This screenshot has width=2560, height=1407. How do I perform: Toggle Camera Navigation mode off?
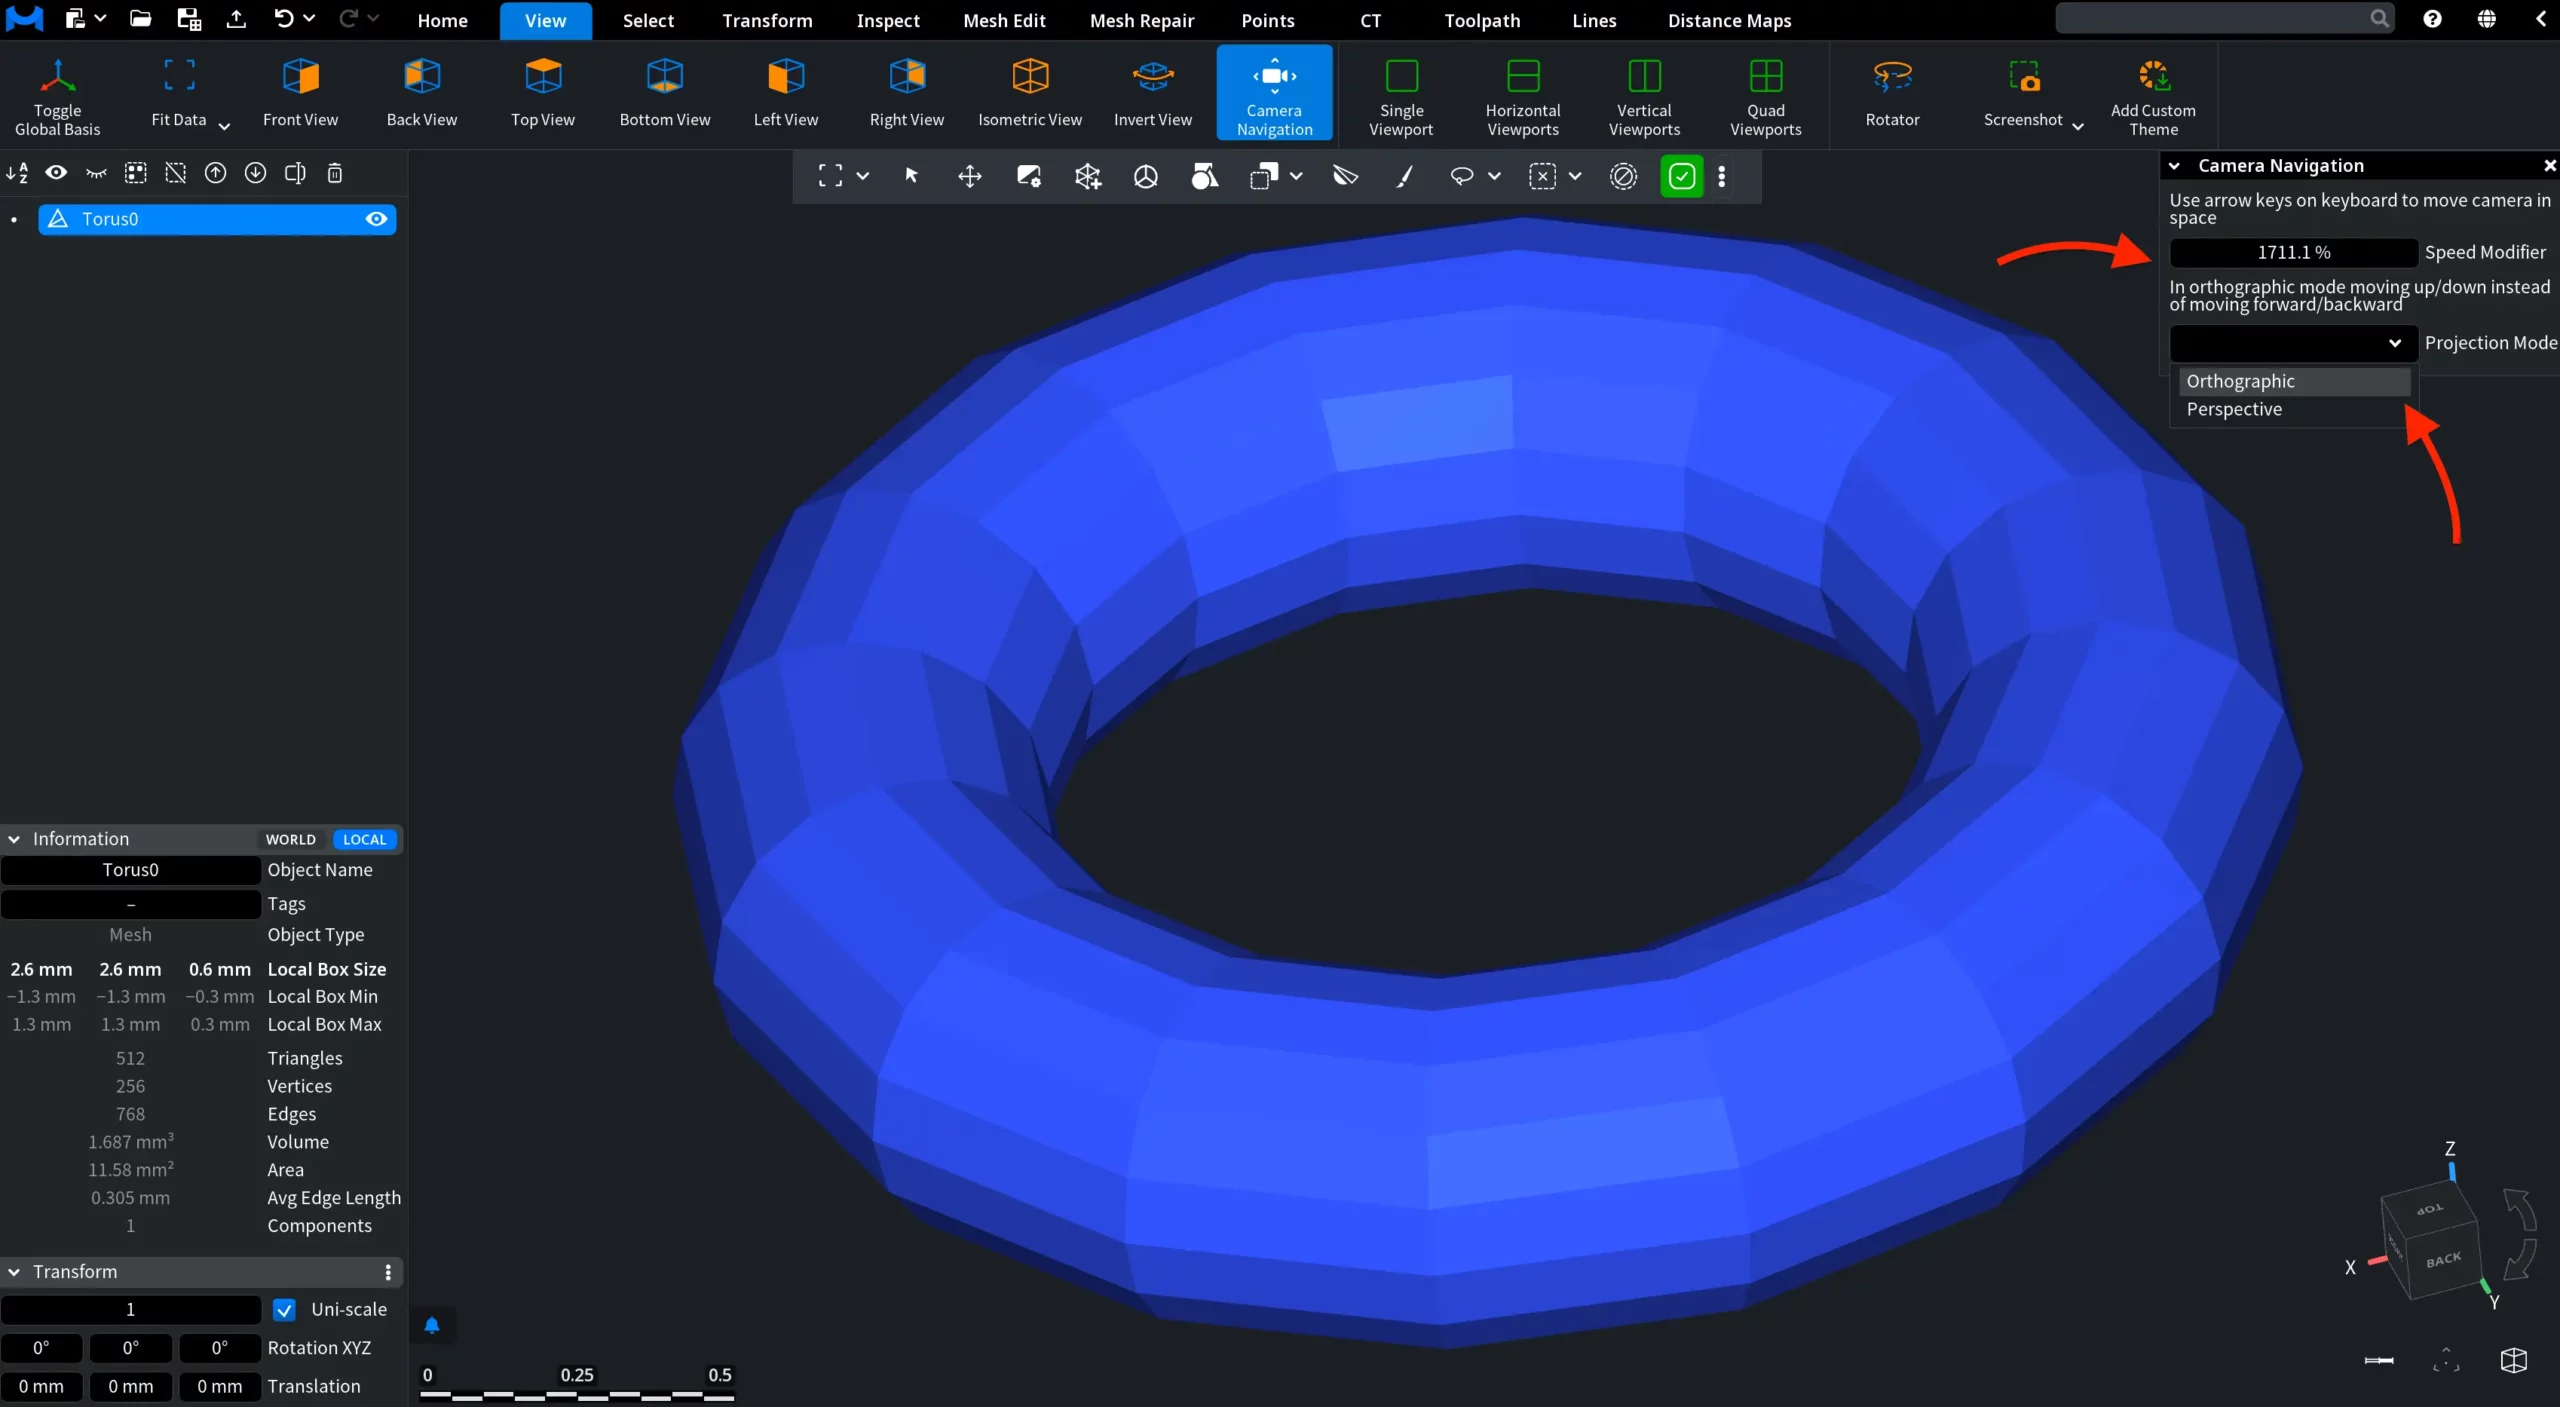1274,93
